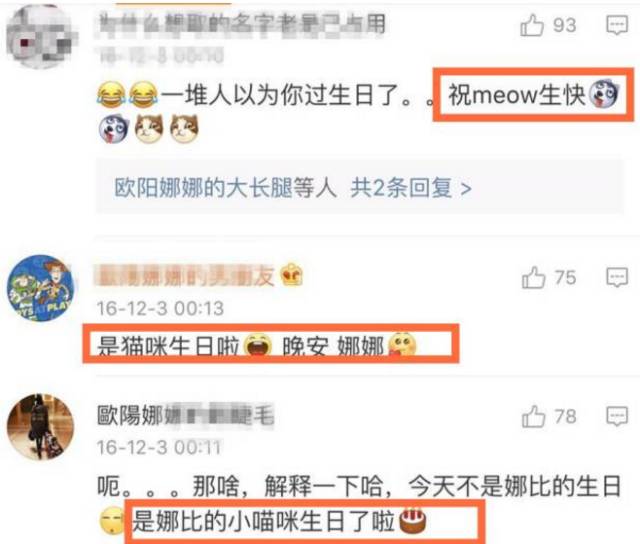The height and width of the screenshot is (544, 640).
Task: Click the crown badge beside the orange username
Action: (x=291, y=275)
